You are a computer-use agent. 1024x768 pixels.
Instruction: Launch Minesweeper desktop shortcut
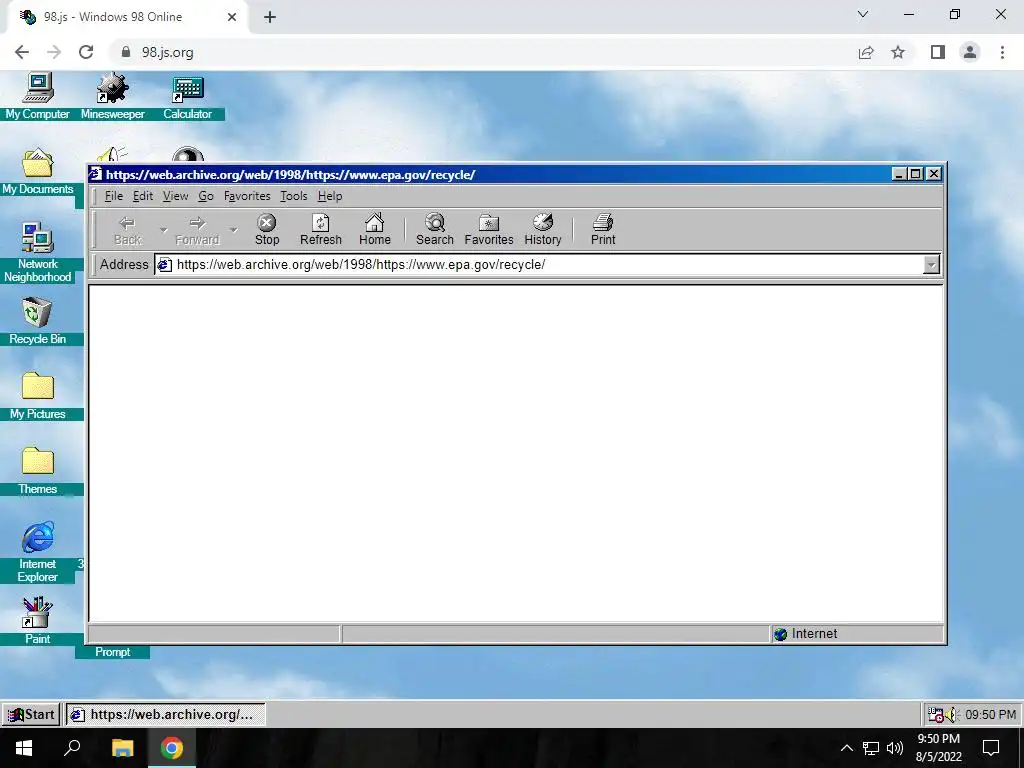(112, 97)
